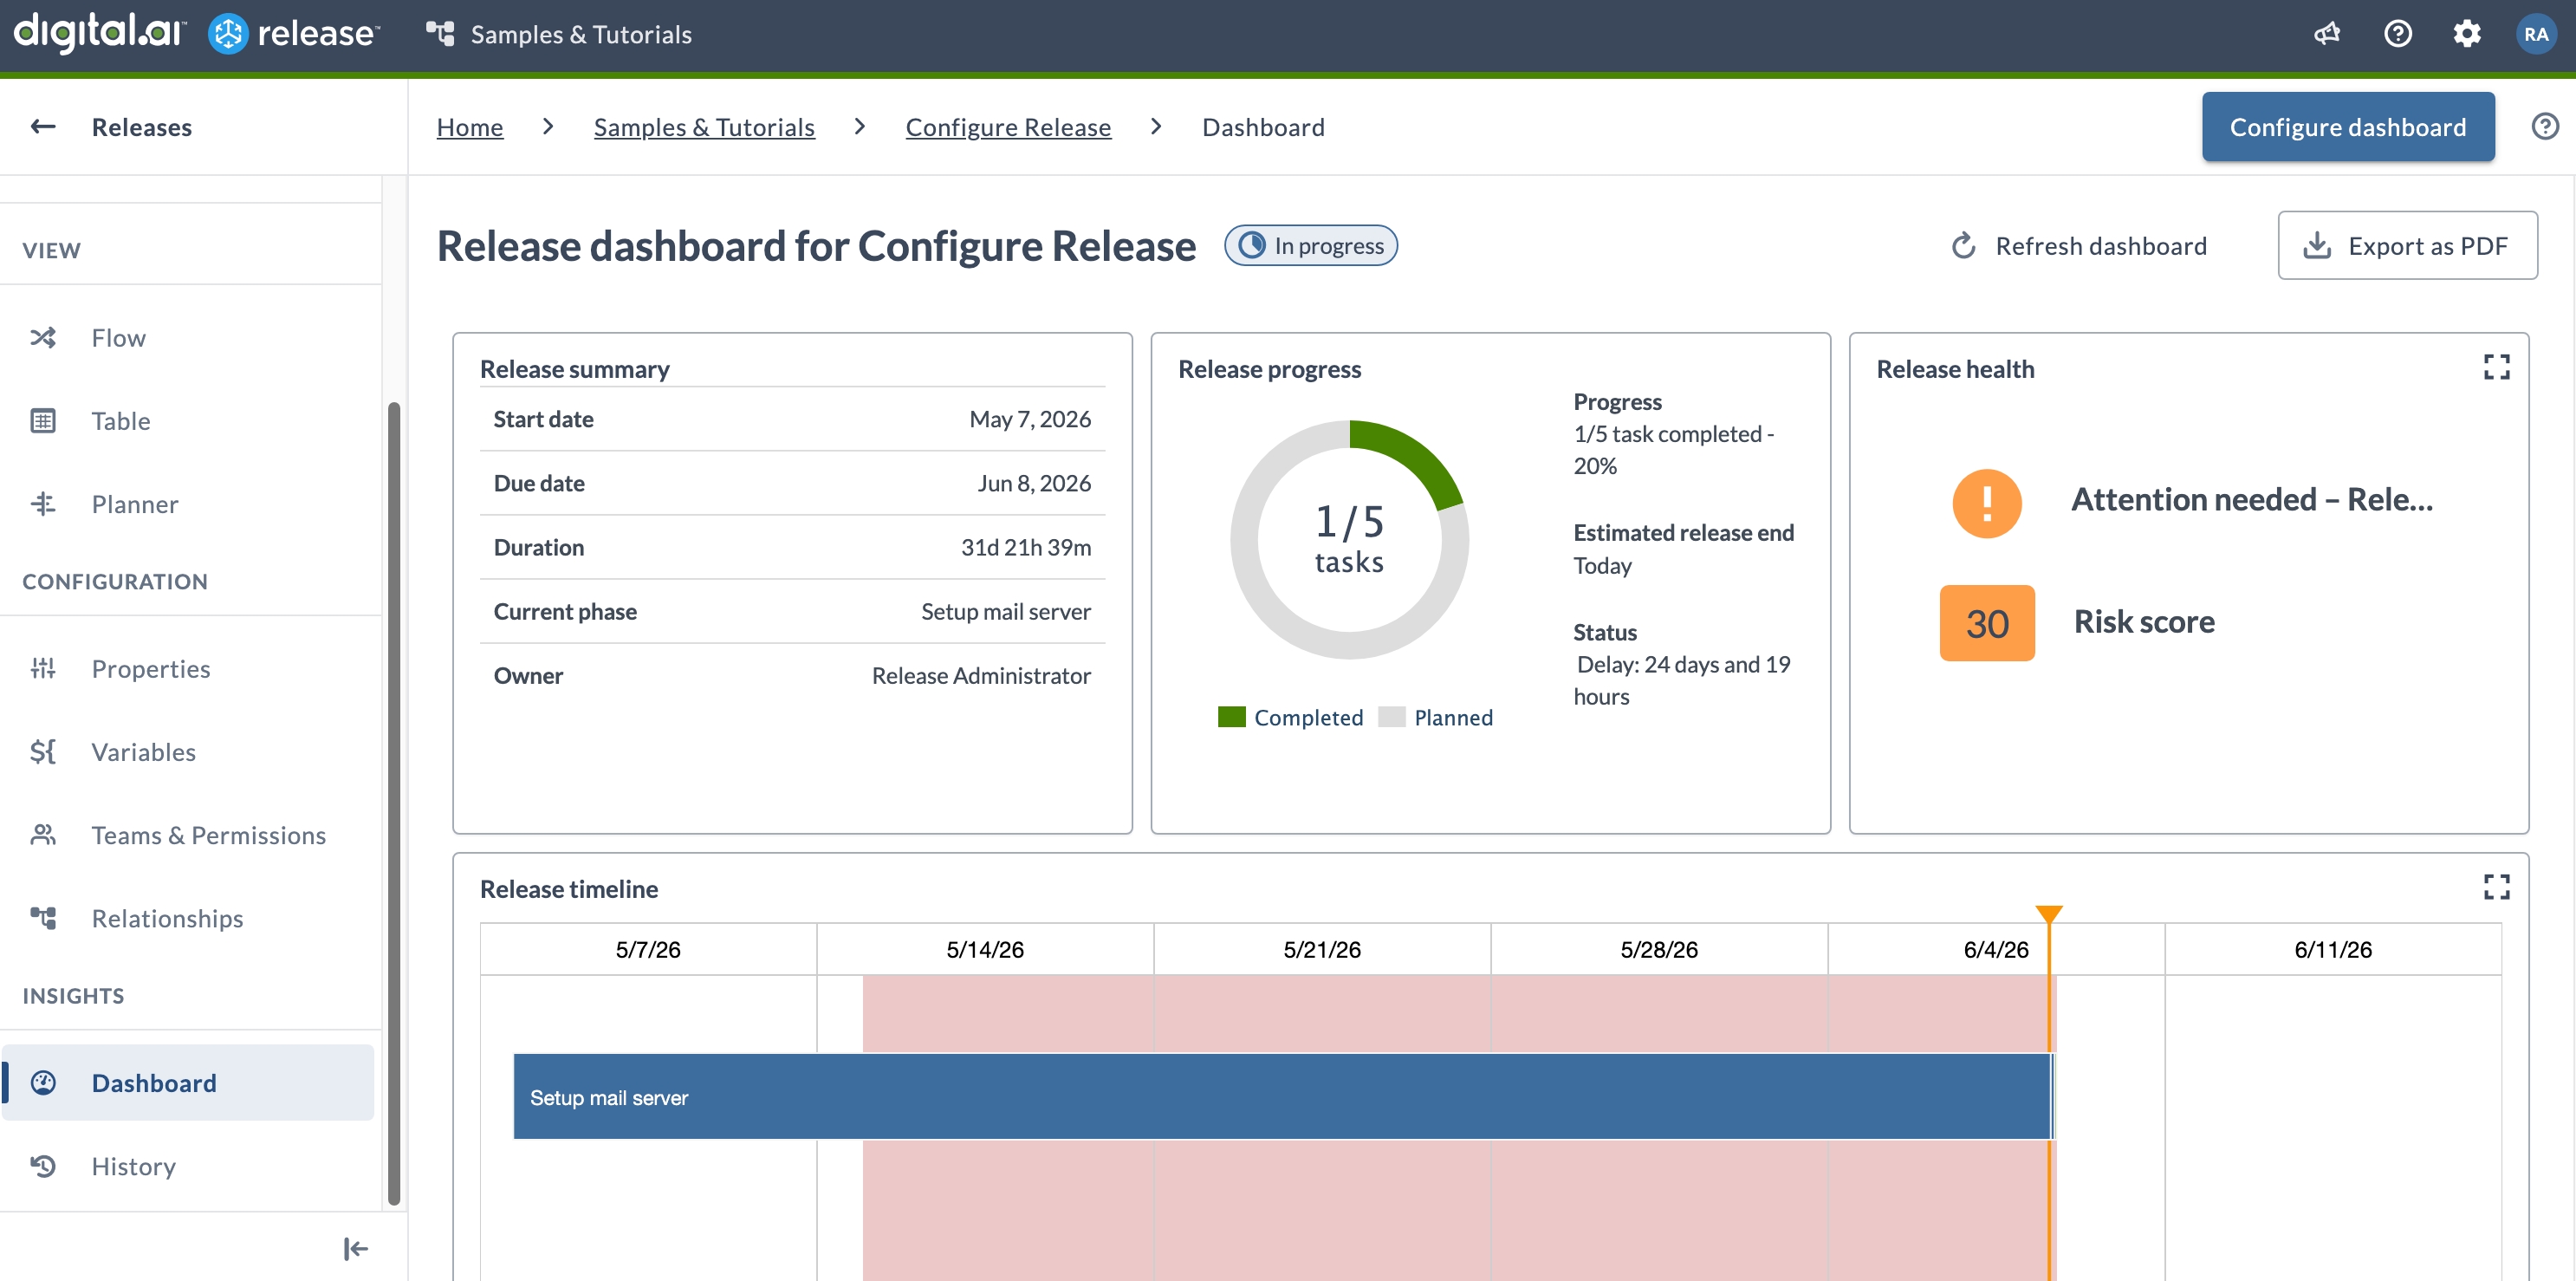This screenshot has height=1281, width=2576.
Task: Open the Properties configuration page
Action: coord(188,669)
